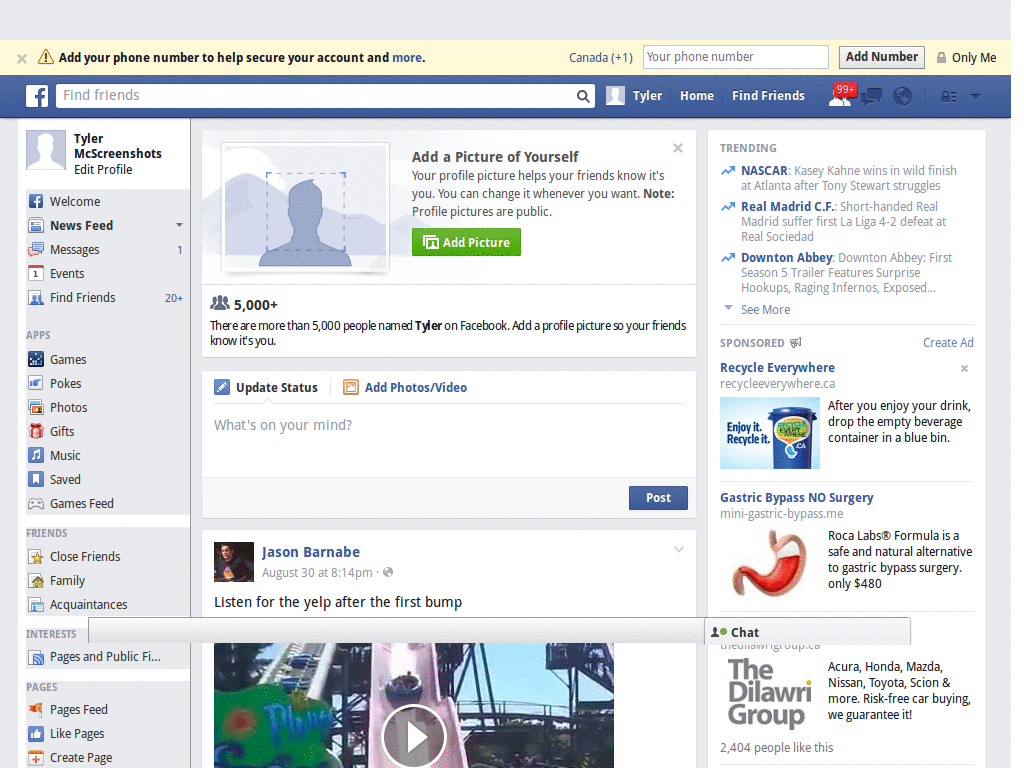Open friend requests icon with 99+ badge
This screenshot has height=768, width=1024.
tap(841, 95)
